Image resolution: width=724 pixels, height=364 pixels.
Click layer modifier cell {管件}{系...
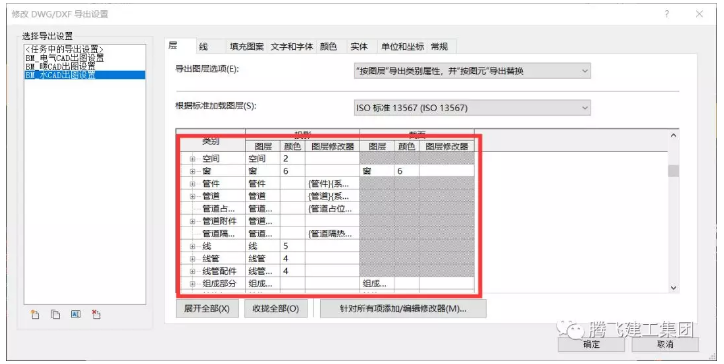[x=332, y=183]
